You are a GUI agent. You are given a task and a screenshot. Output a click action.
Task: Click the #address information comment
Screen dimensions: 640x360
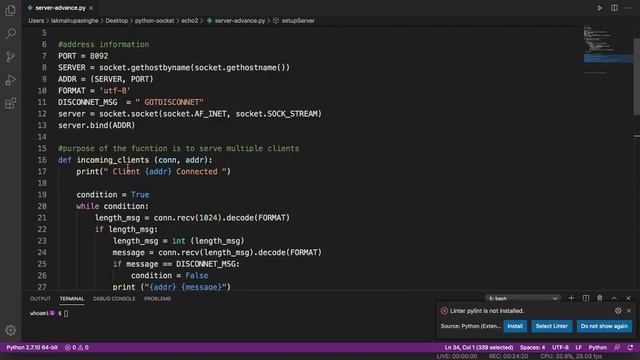coord(104,44)
